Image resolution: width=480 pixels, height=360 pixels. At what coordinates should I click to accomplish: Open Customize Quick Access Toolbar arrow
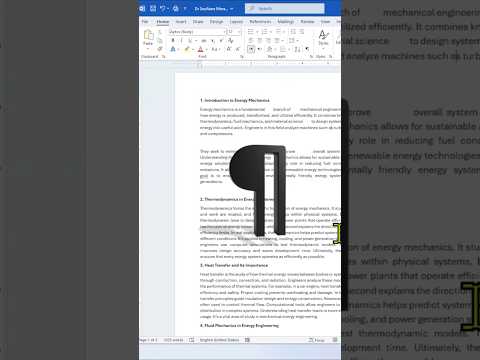point(185,9)
